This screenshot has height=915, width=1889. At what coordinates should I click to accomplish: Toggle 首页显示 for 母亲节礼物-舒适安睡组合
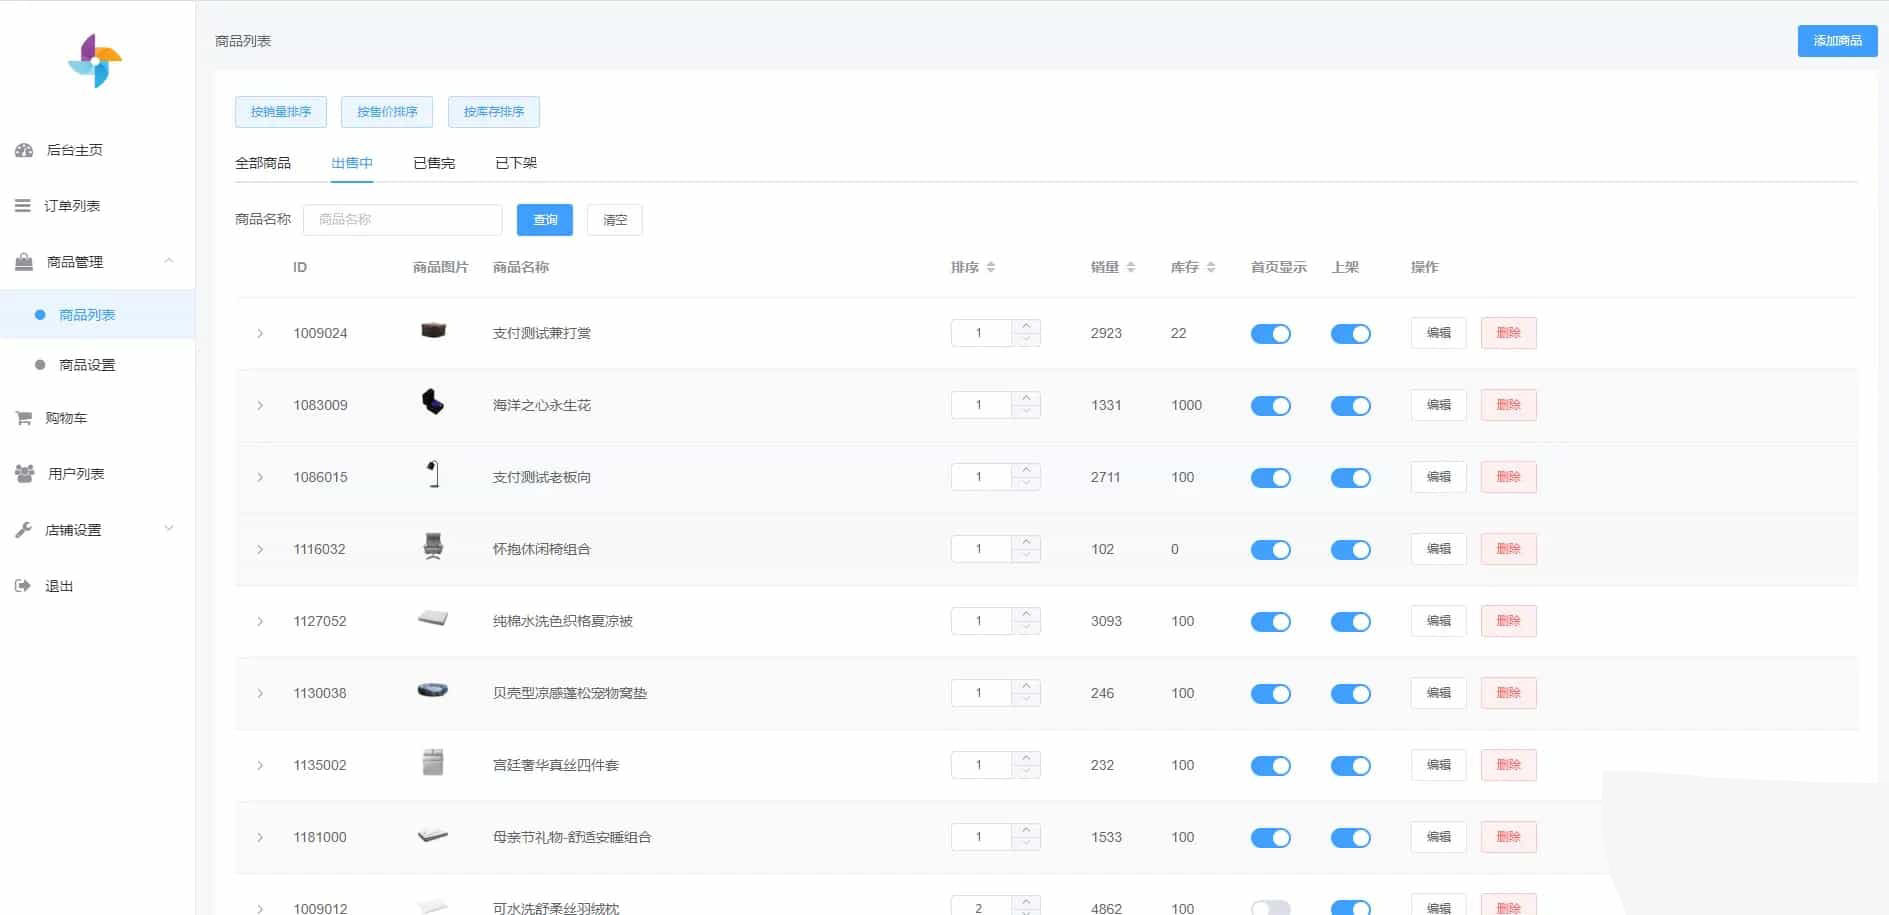click(x=1271, y=838)
